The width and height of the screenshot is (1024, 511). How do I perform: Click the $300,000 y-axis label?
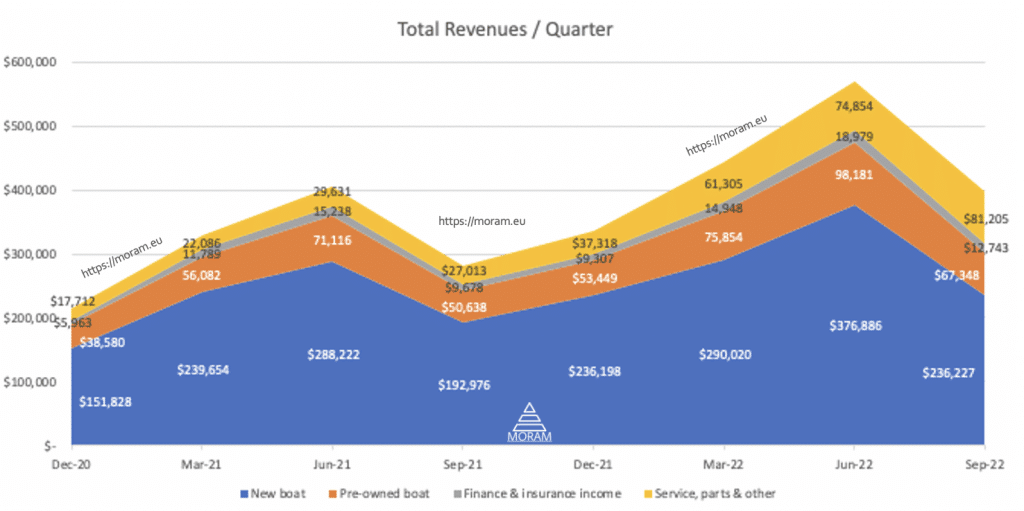[x=30, y=254]
